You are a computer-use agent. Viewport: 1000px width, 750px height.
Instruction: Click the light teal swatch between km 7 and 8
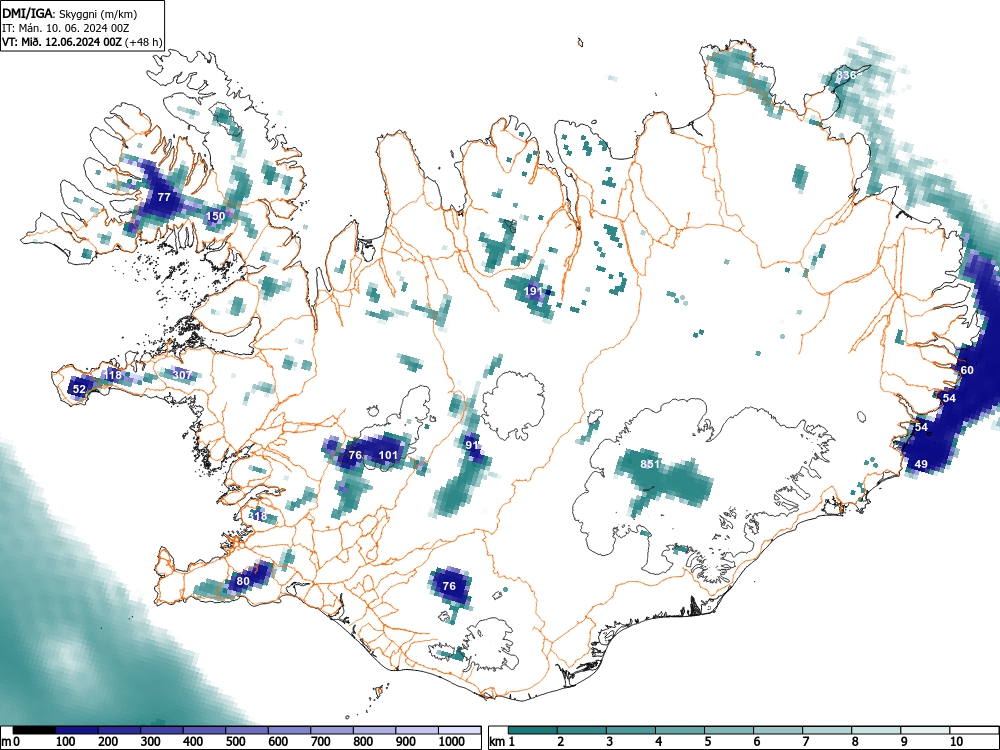(x=827, y=731)
